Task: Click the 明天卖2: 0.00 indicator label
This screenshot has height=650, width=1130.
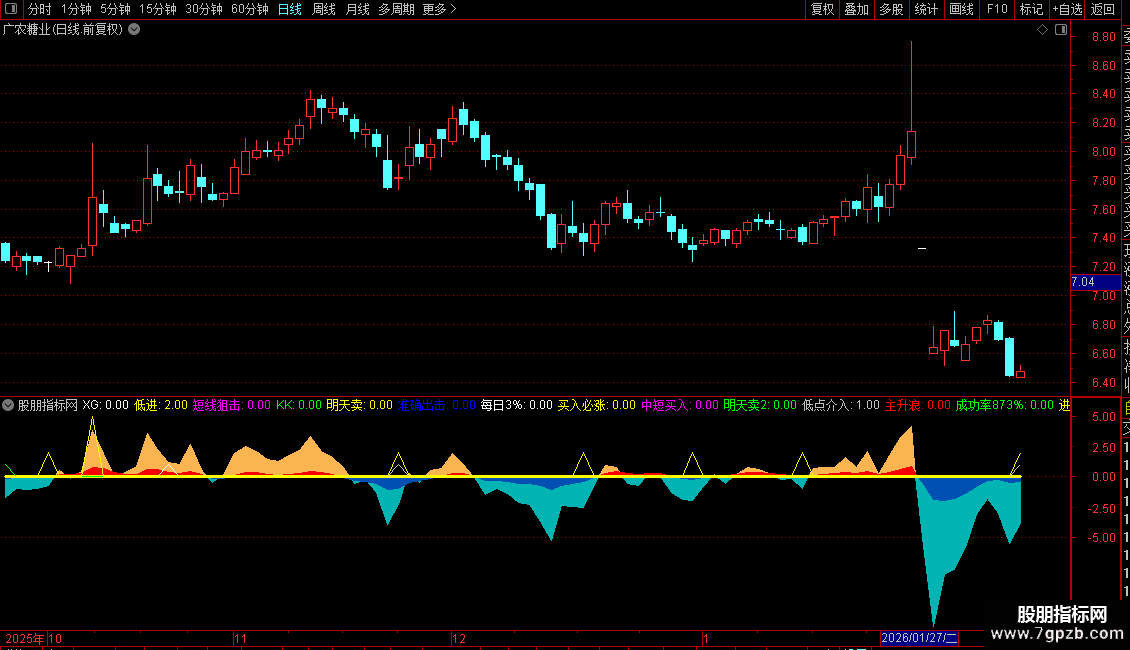Action: click(x=760, y=405)
